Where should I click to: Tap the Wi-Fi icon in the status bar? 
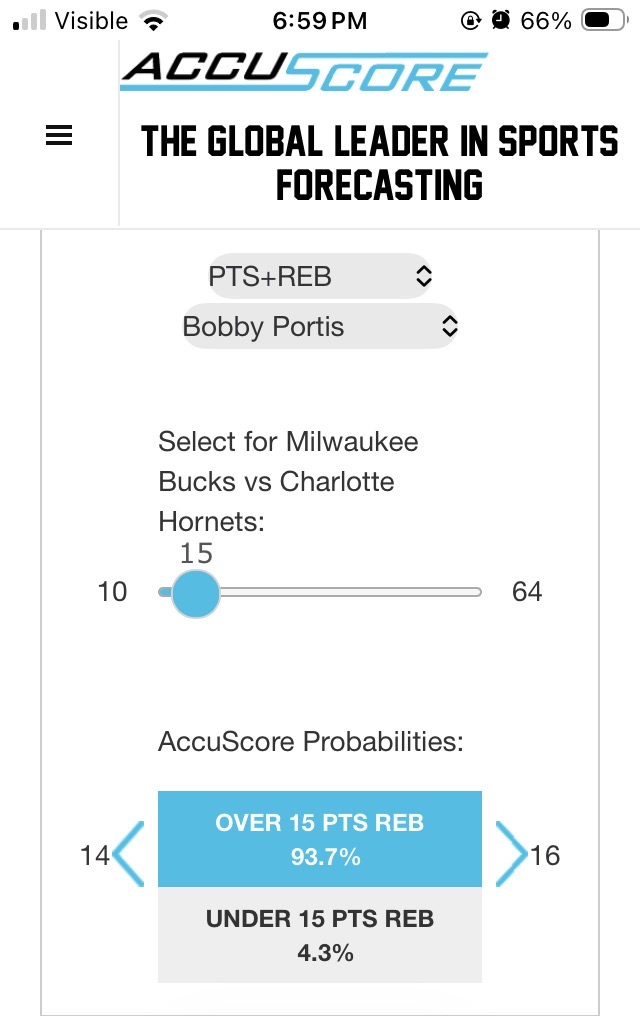(152, 20)
